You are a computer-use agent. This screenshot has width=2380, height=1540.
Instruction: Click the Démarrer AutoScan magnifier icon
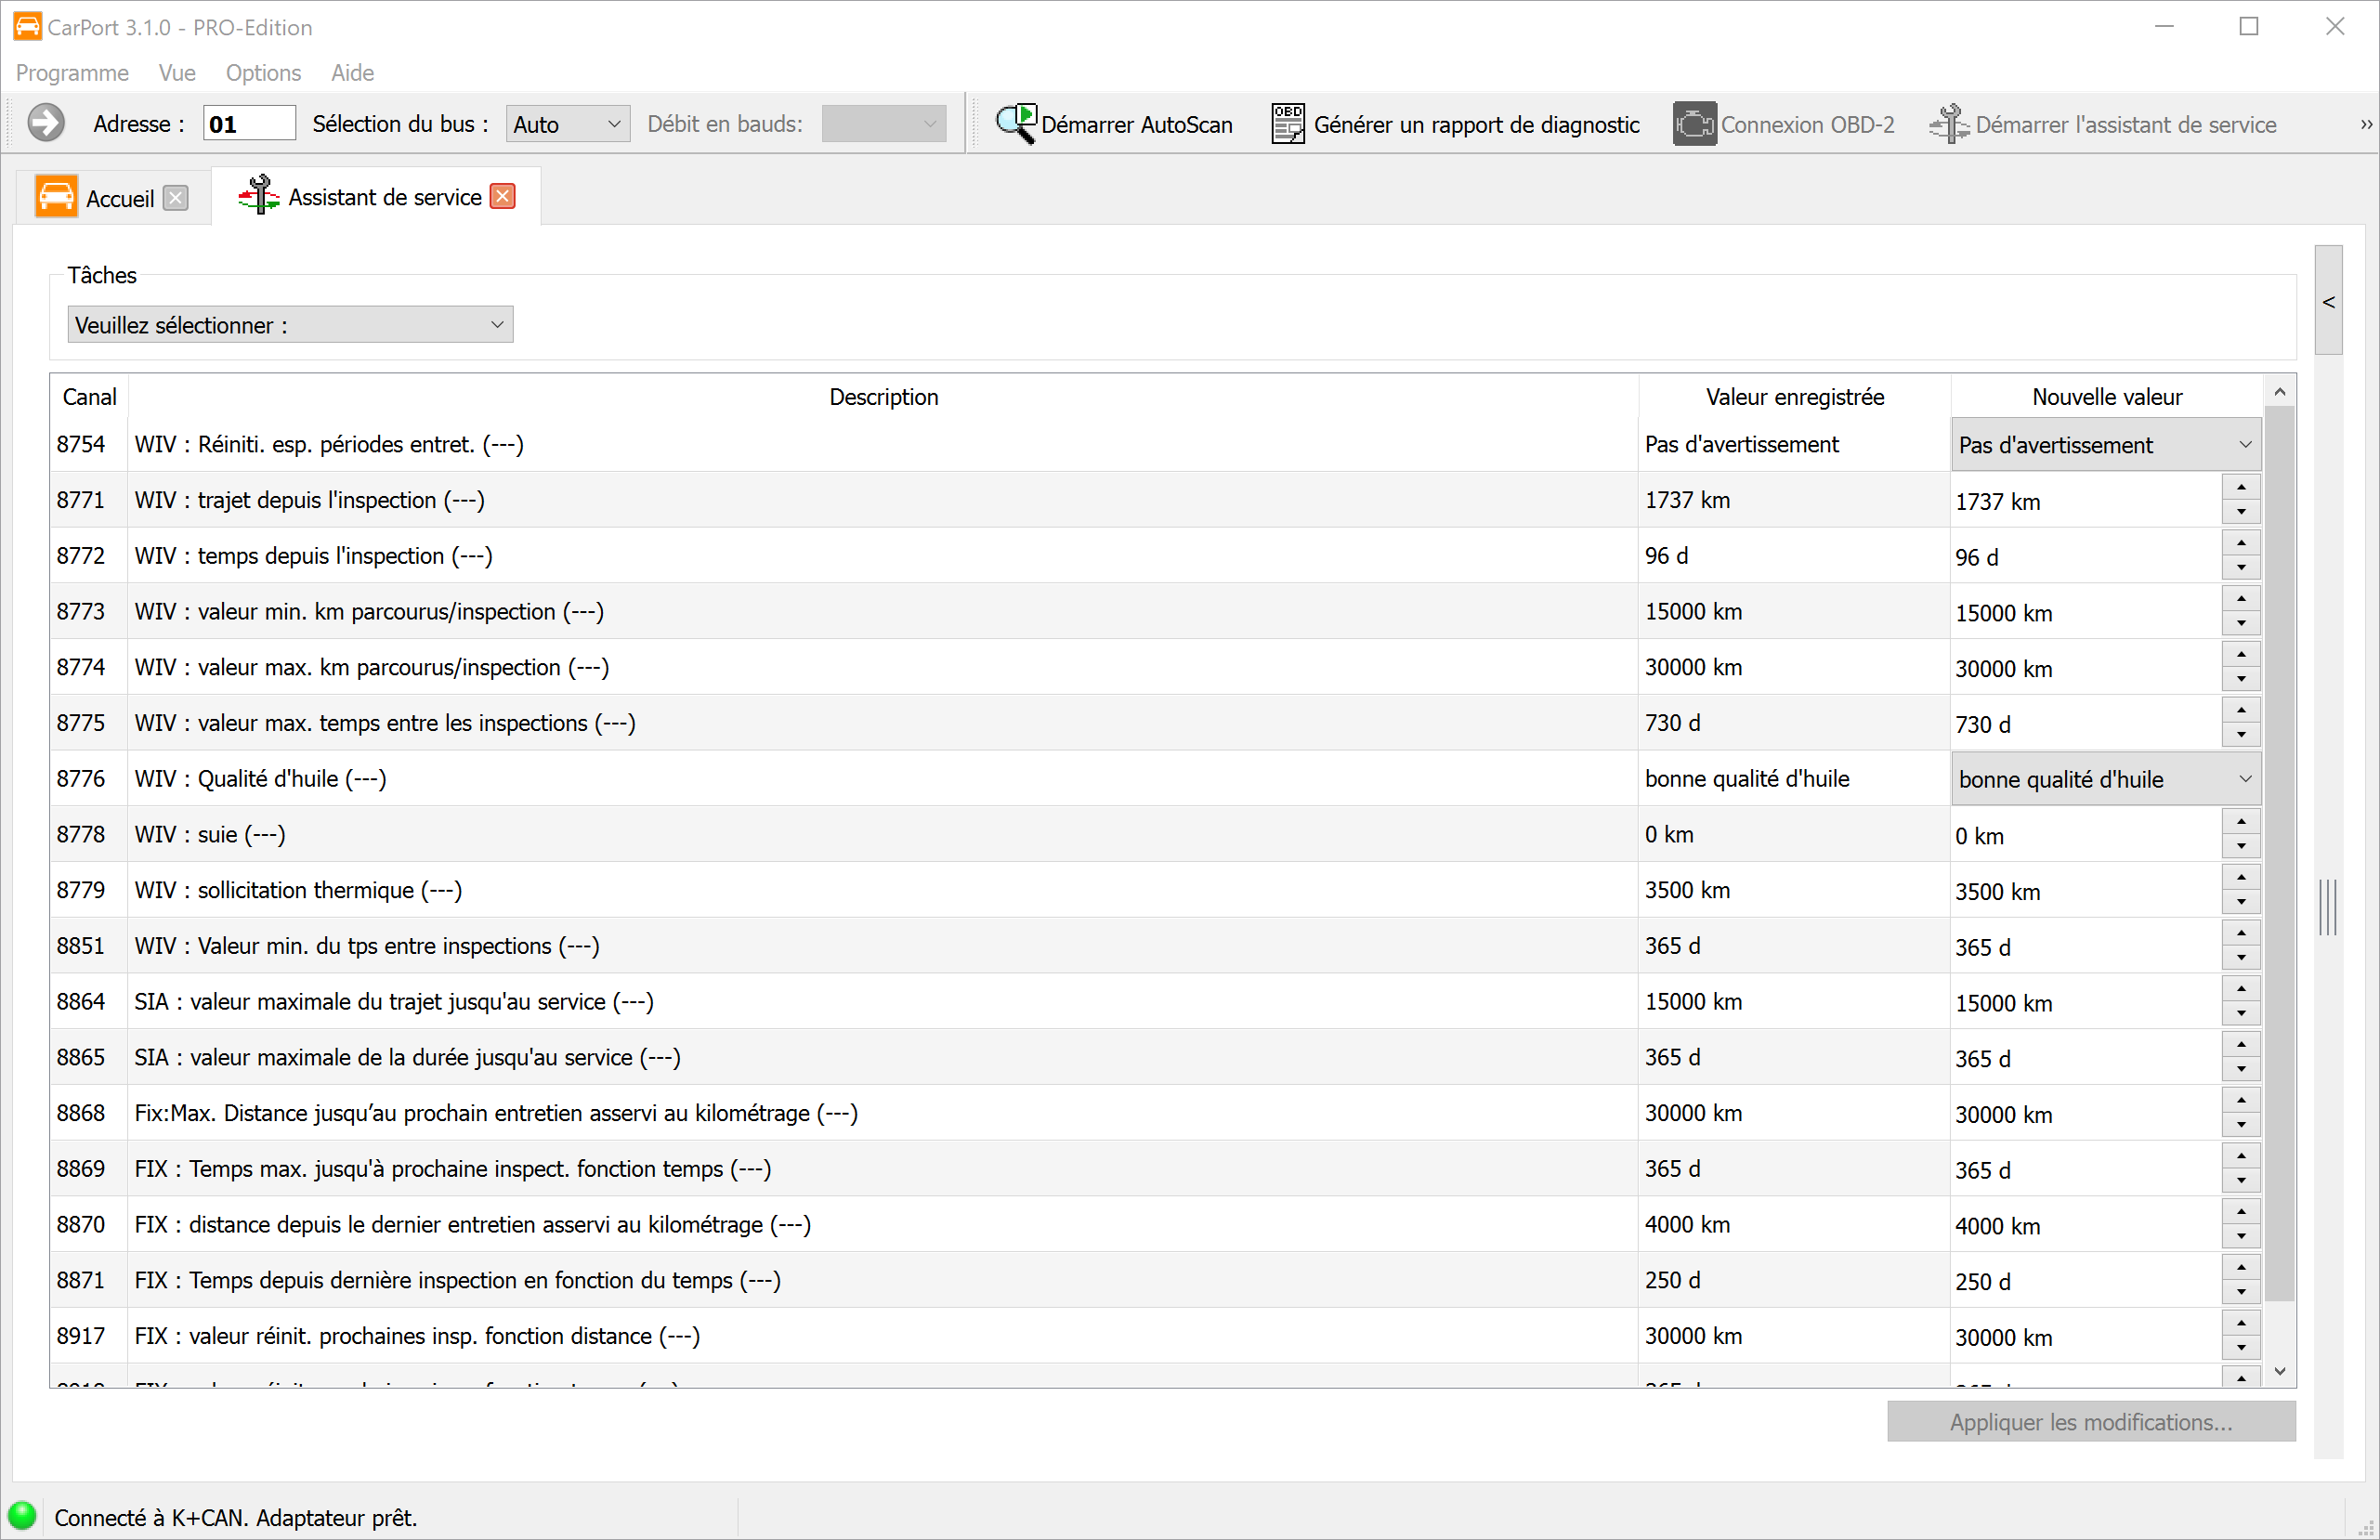1016,124
